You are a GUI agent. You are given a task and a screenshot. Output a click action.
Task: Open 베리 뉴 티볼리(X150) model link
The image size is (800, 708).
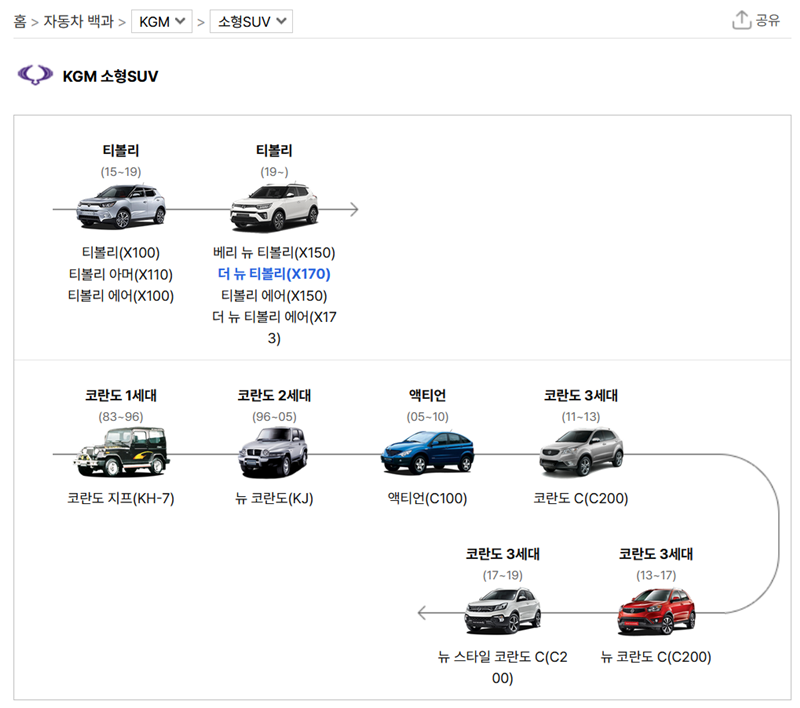[274, 252]
